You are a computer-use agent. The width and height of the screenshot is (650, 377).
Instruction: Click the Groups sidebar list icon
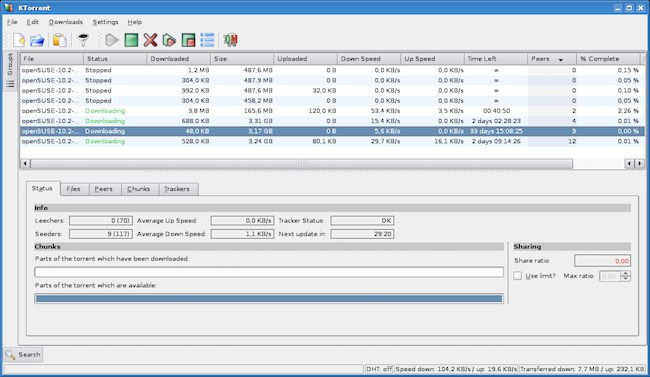(x=10, y=84)
